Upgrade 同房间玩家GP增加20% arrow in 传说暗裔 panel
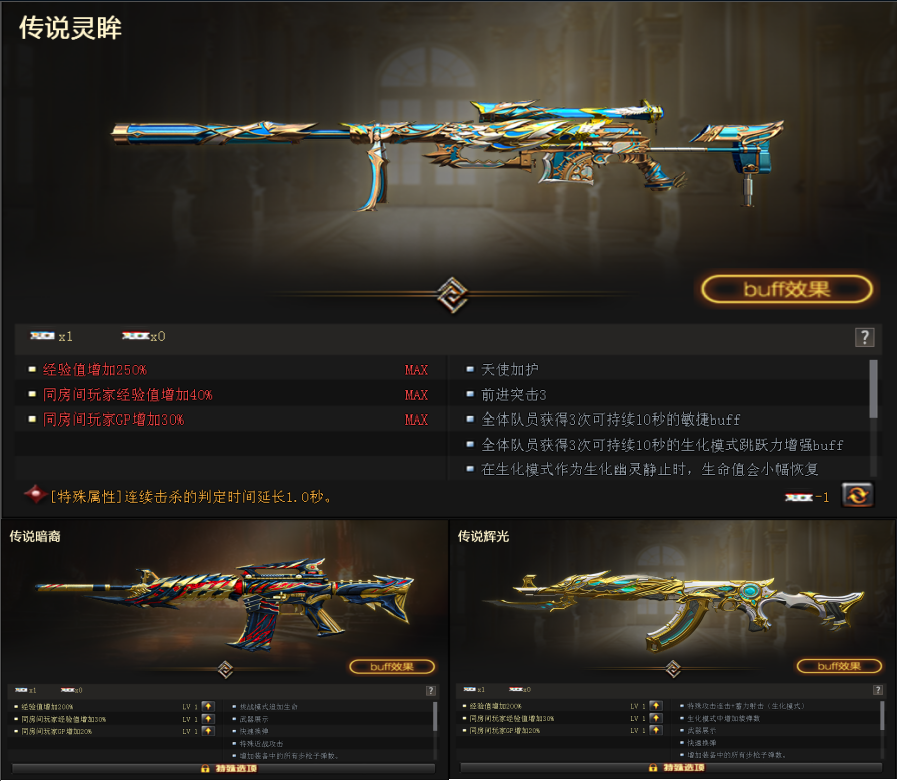 pos(208,731)
